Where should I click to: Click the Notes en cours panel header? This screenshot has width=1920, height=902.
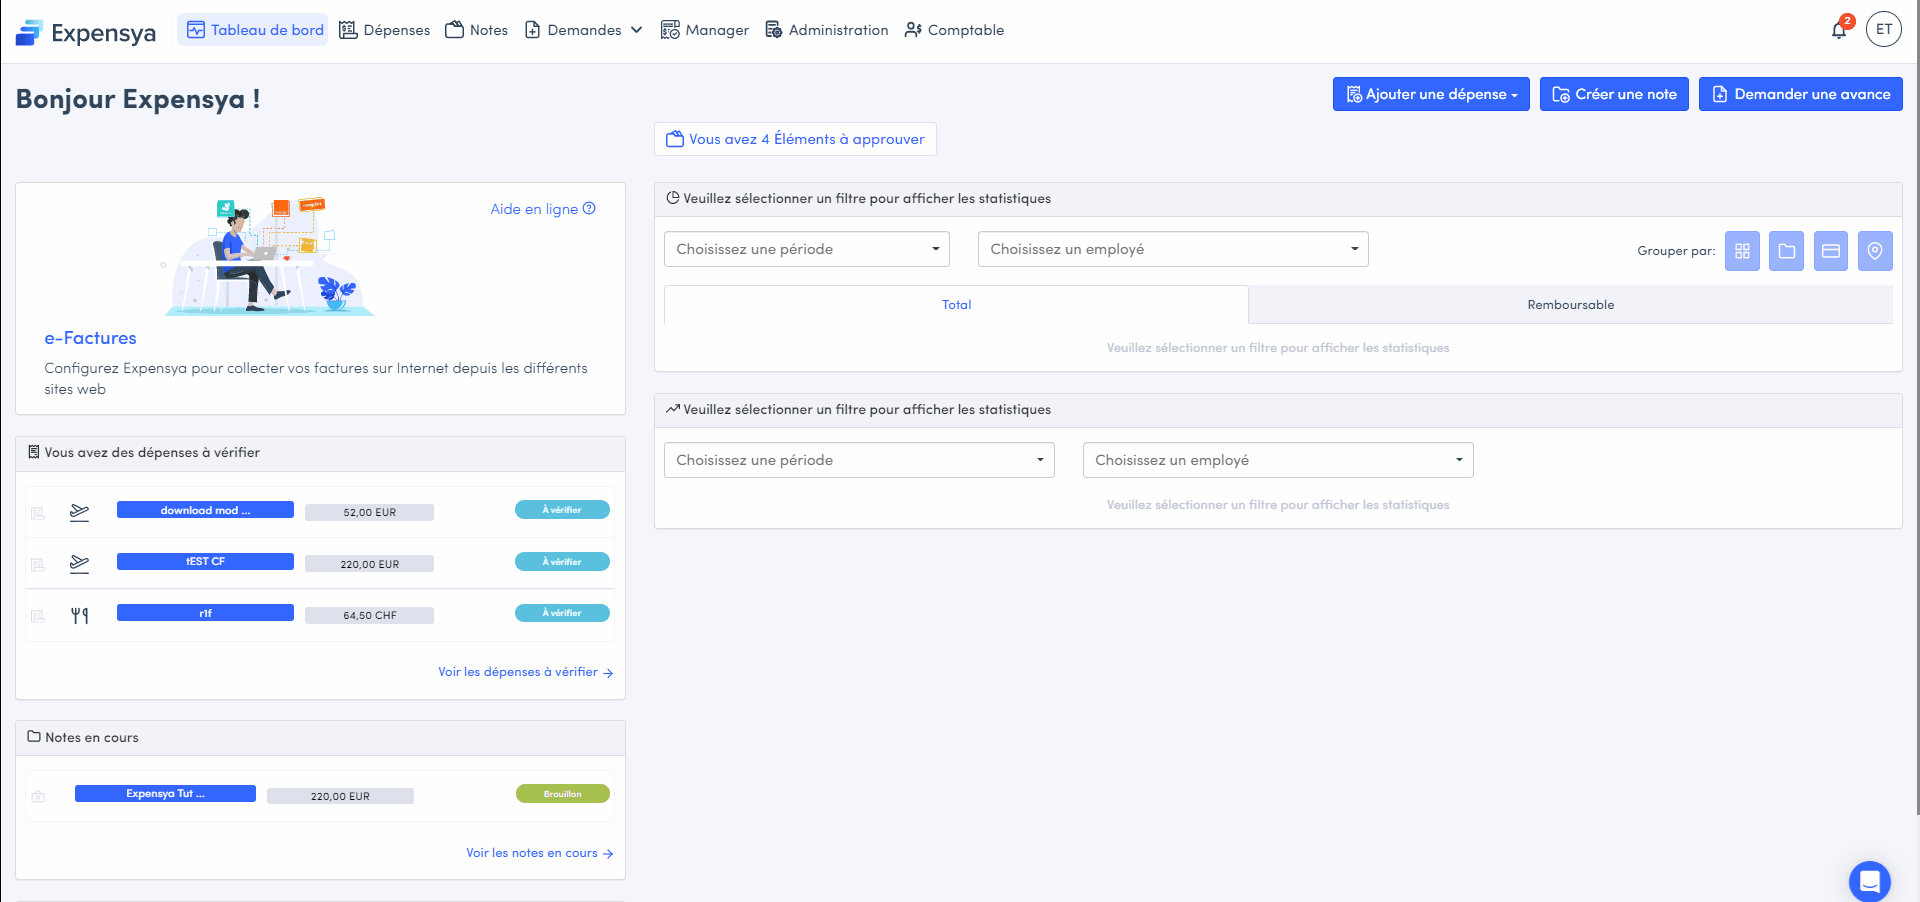click(320, 738)
